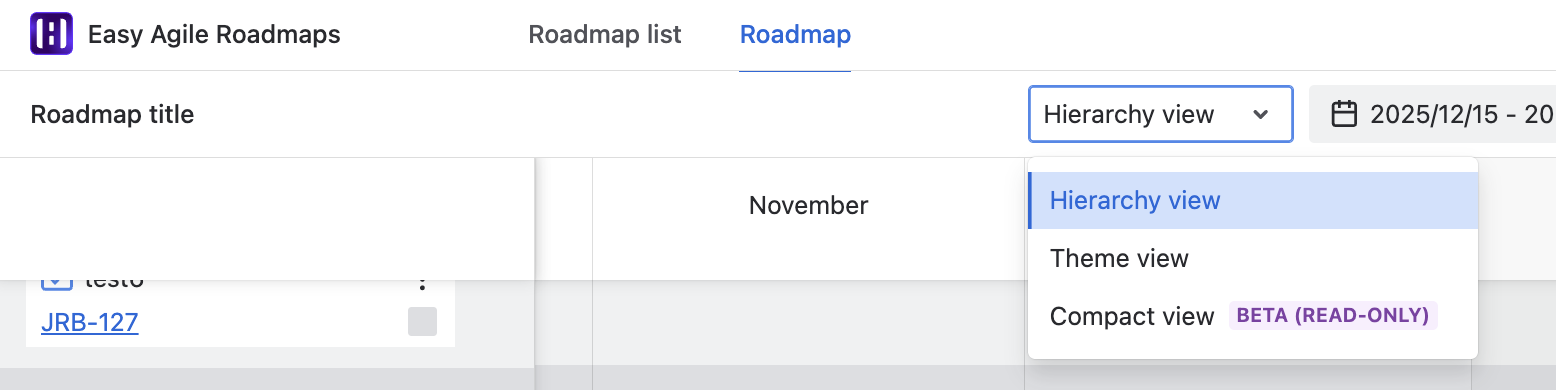Screen dimensions: 1556x390
Task: Switch to the Roadmap list tab
Action: pyautogui.click(x=605, y=35)
